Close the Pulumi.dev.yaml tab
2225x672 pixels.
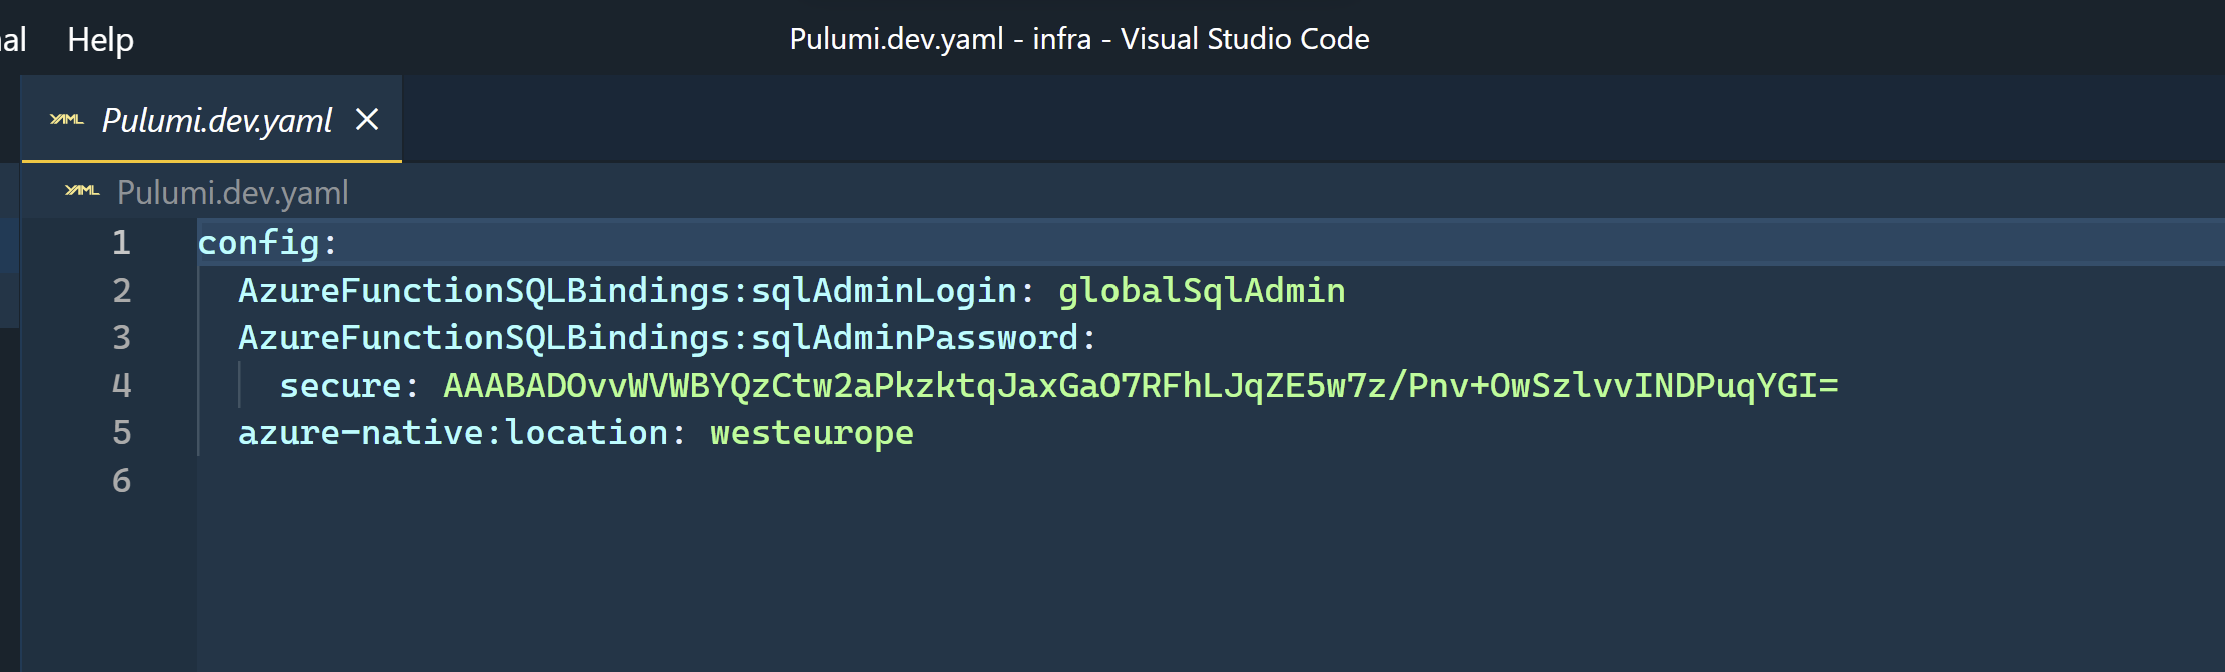pyautogui.click(x=368, y=120)
